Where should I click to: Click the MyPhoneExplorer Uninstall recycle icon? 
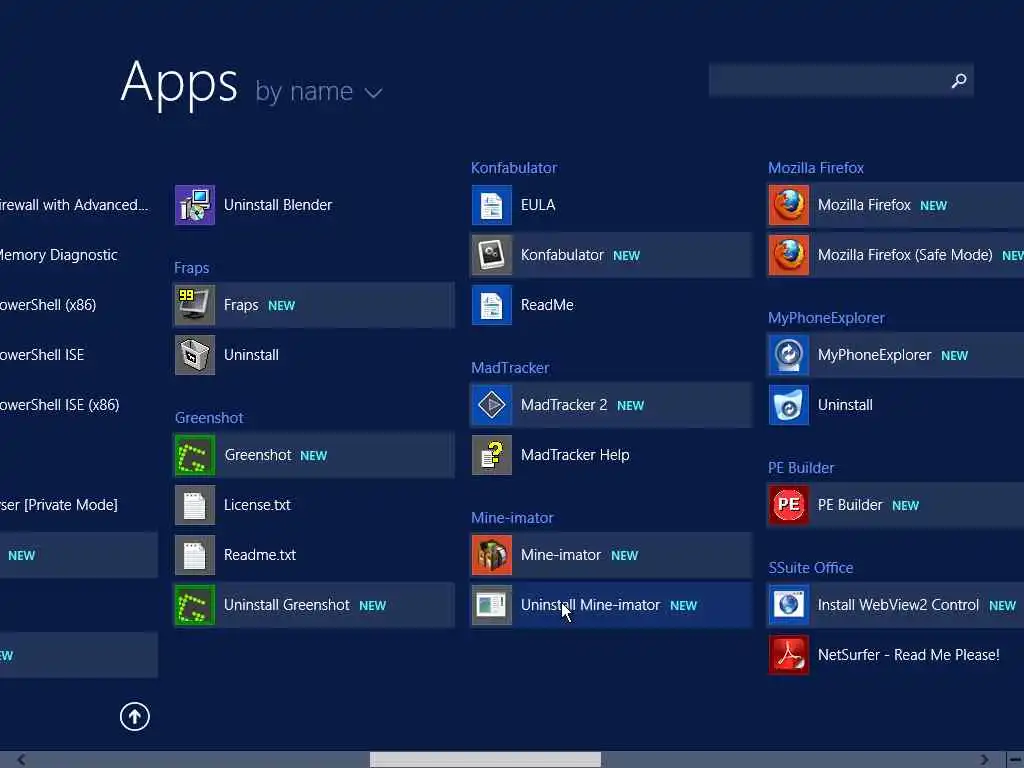[789, 405]
